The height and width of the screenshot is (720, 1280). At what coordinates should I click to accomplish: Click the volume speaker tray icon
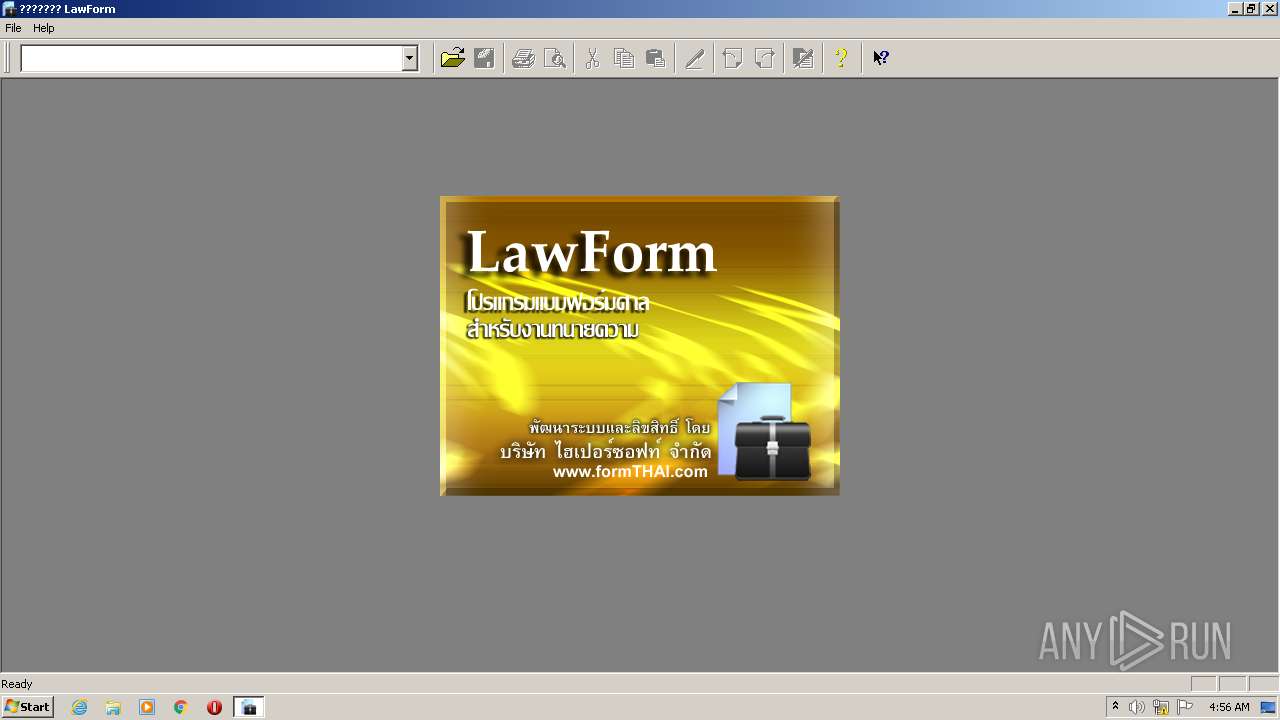point(1137,707)
